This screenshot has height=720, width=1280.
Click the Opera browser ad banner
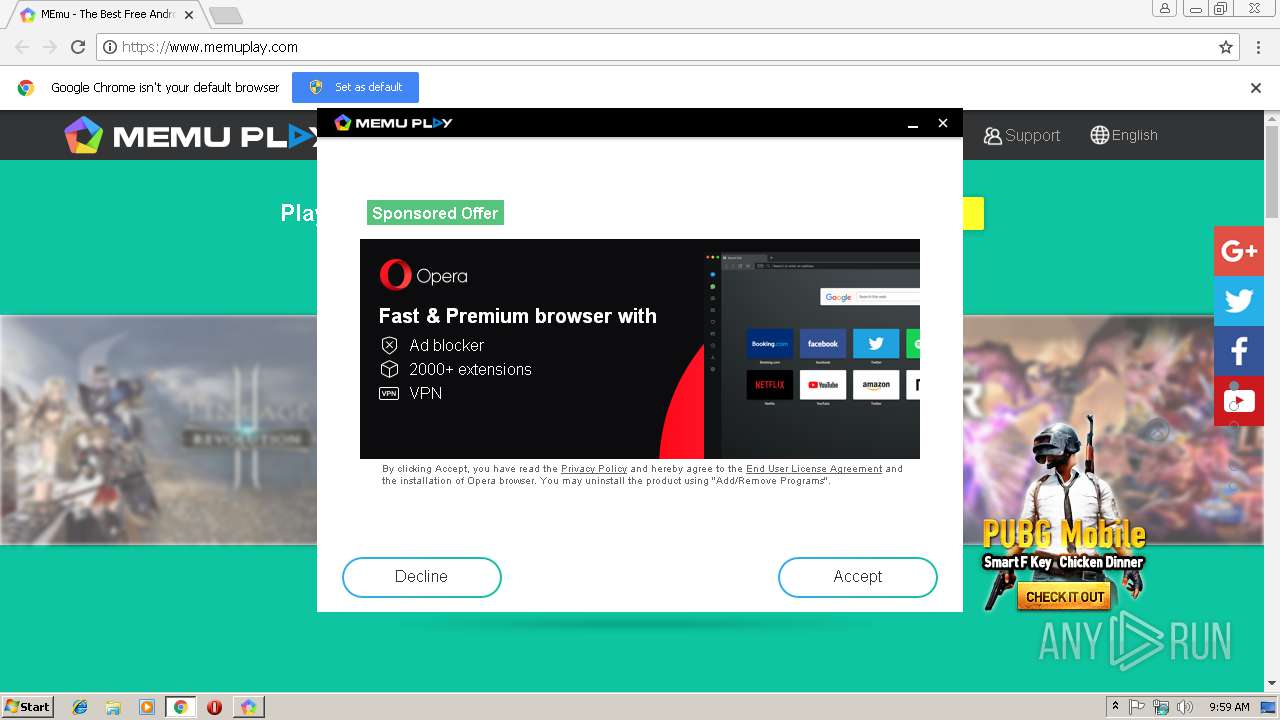(640, 349)
